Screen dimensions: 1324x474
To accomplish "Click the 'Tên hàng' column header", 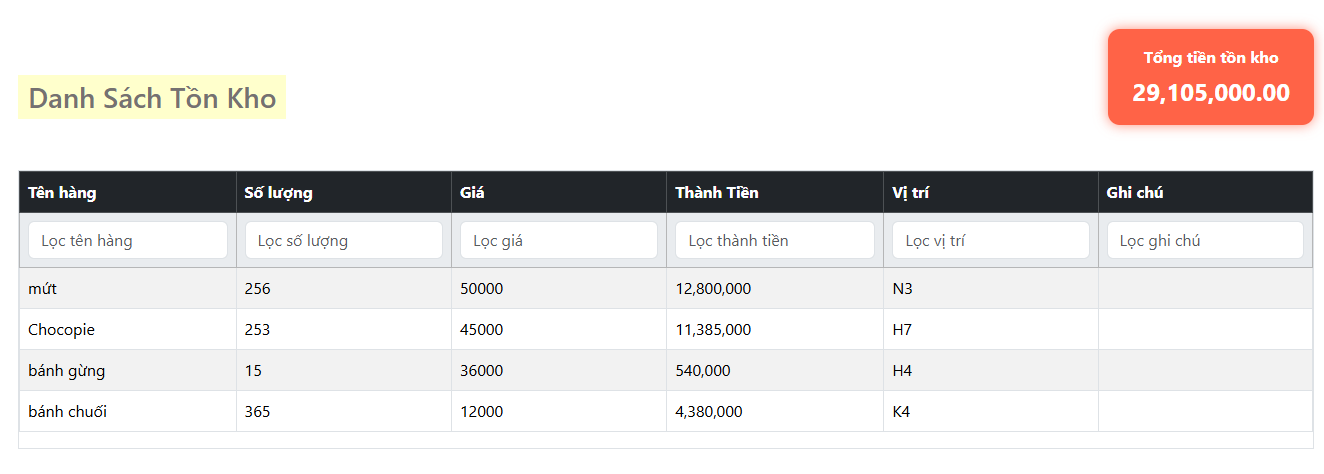I will pyautogui.click(x=62, y=192).
